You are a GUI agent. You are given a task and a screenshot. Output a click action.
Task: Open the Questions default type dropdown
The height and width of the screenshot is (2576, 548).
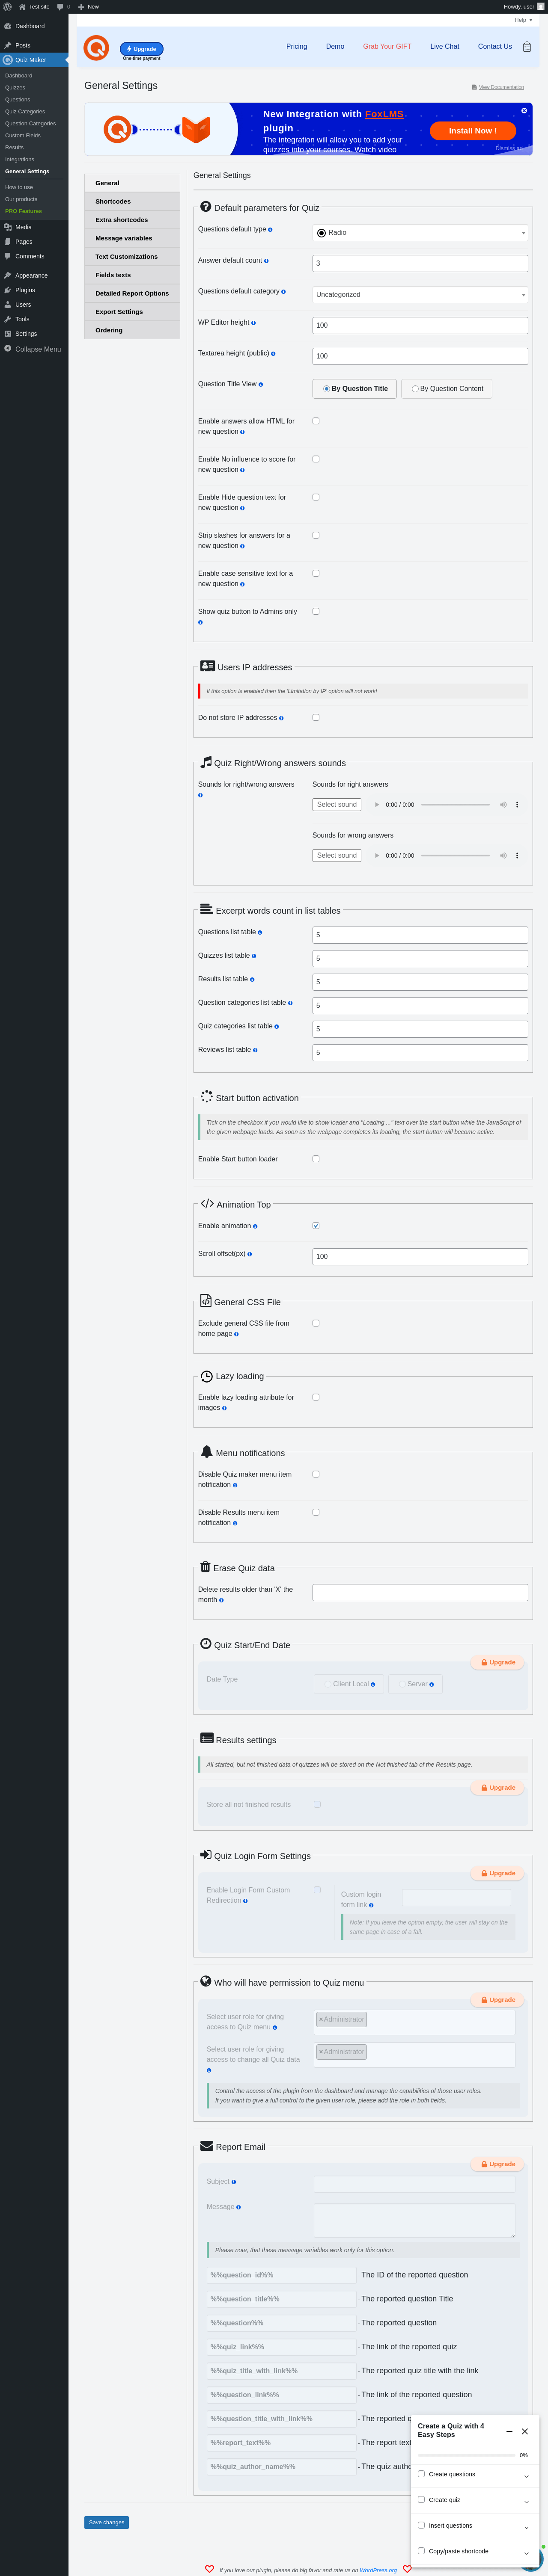pyautogui.click(x=420, y=233)
